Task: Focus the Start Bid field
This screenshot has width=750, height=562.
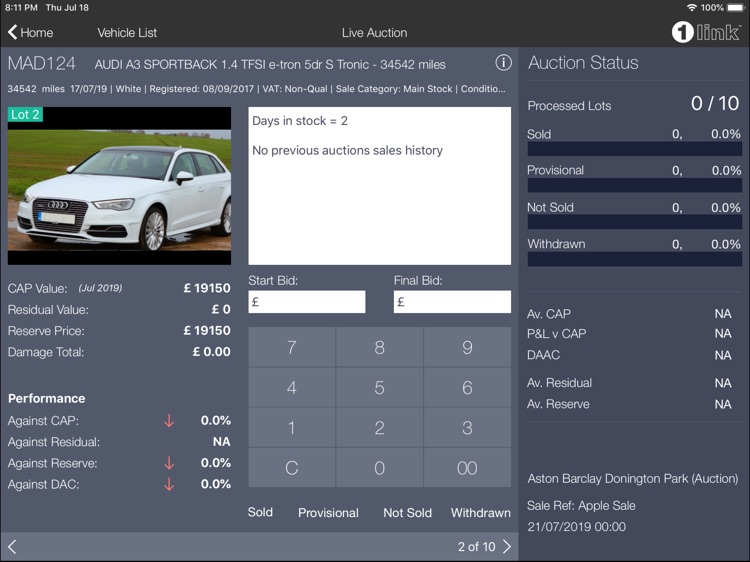Action: 307,302
